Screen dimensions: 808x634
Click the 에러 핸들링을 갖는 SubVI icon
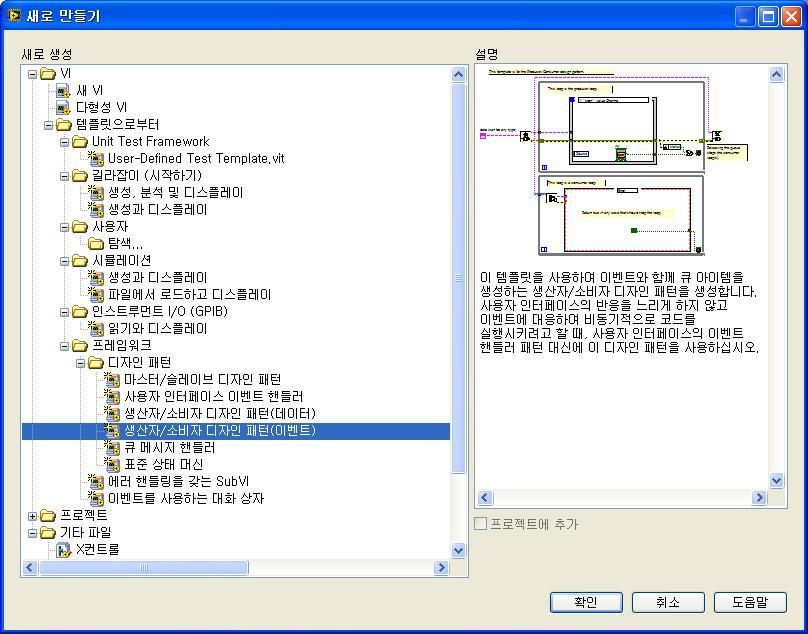95,482
